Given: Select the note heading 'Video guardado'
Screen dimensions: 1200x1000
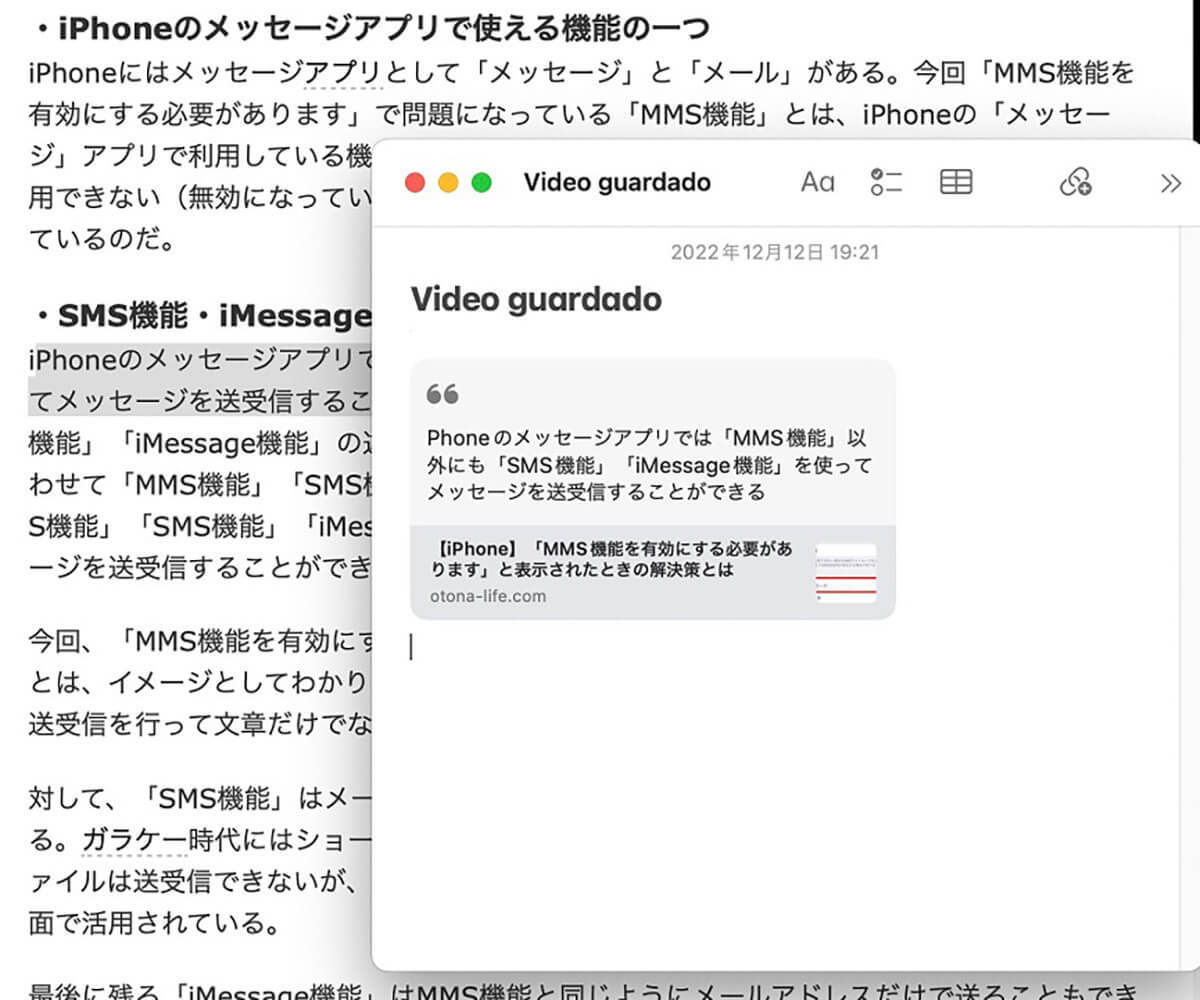Looking at the screenshot, I should (x=536, y=298).
